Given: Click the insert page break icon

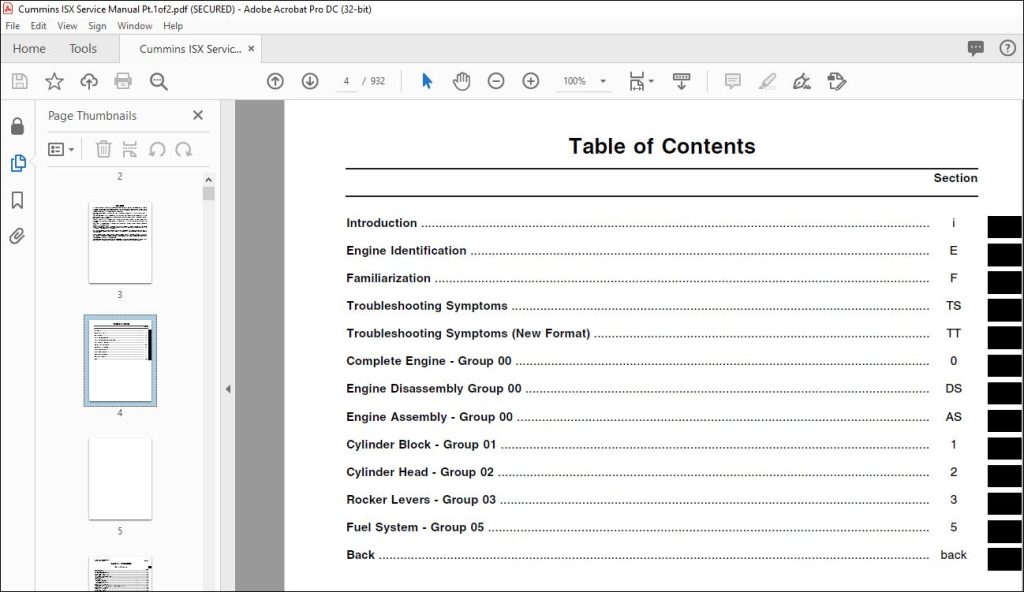Looking at the screenshot, I should coord(130,150).
